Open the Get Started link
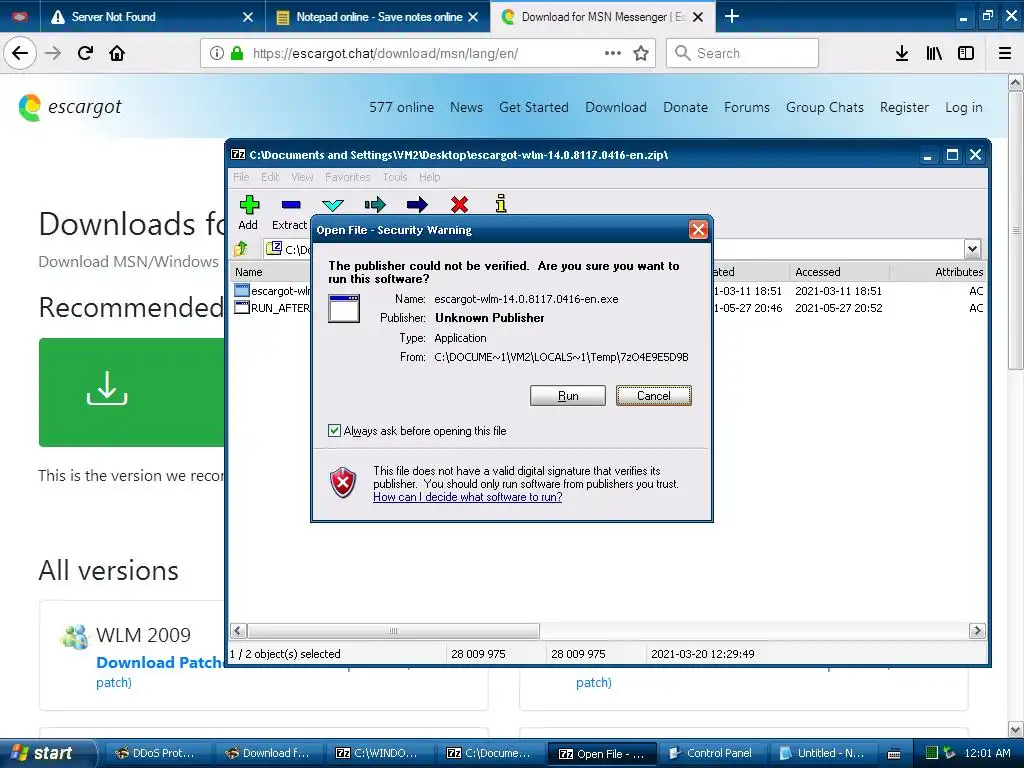 [534, 107]
